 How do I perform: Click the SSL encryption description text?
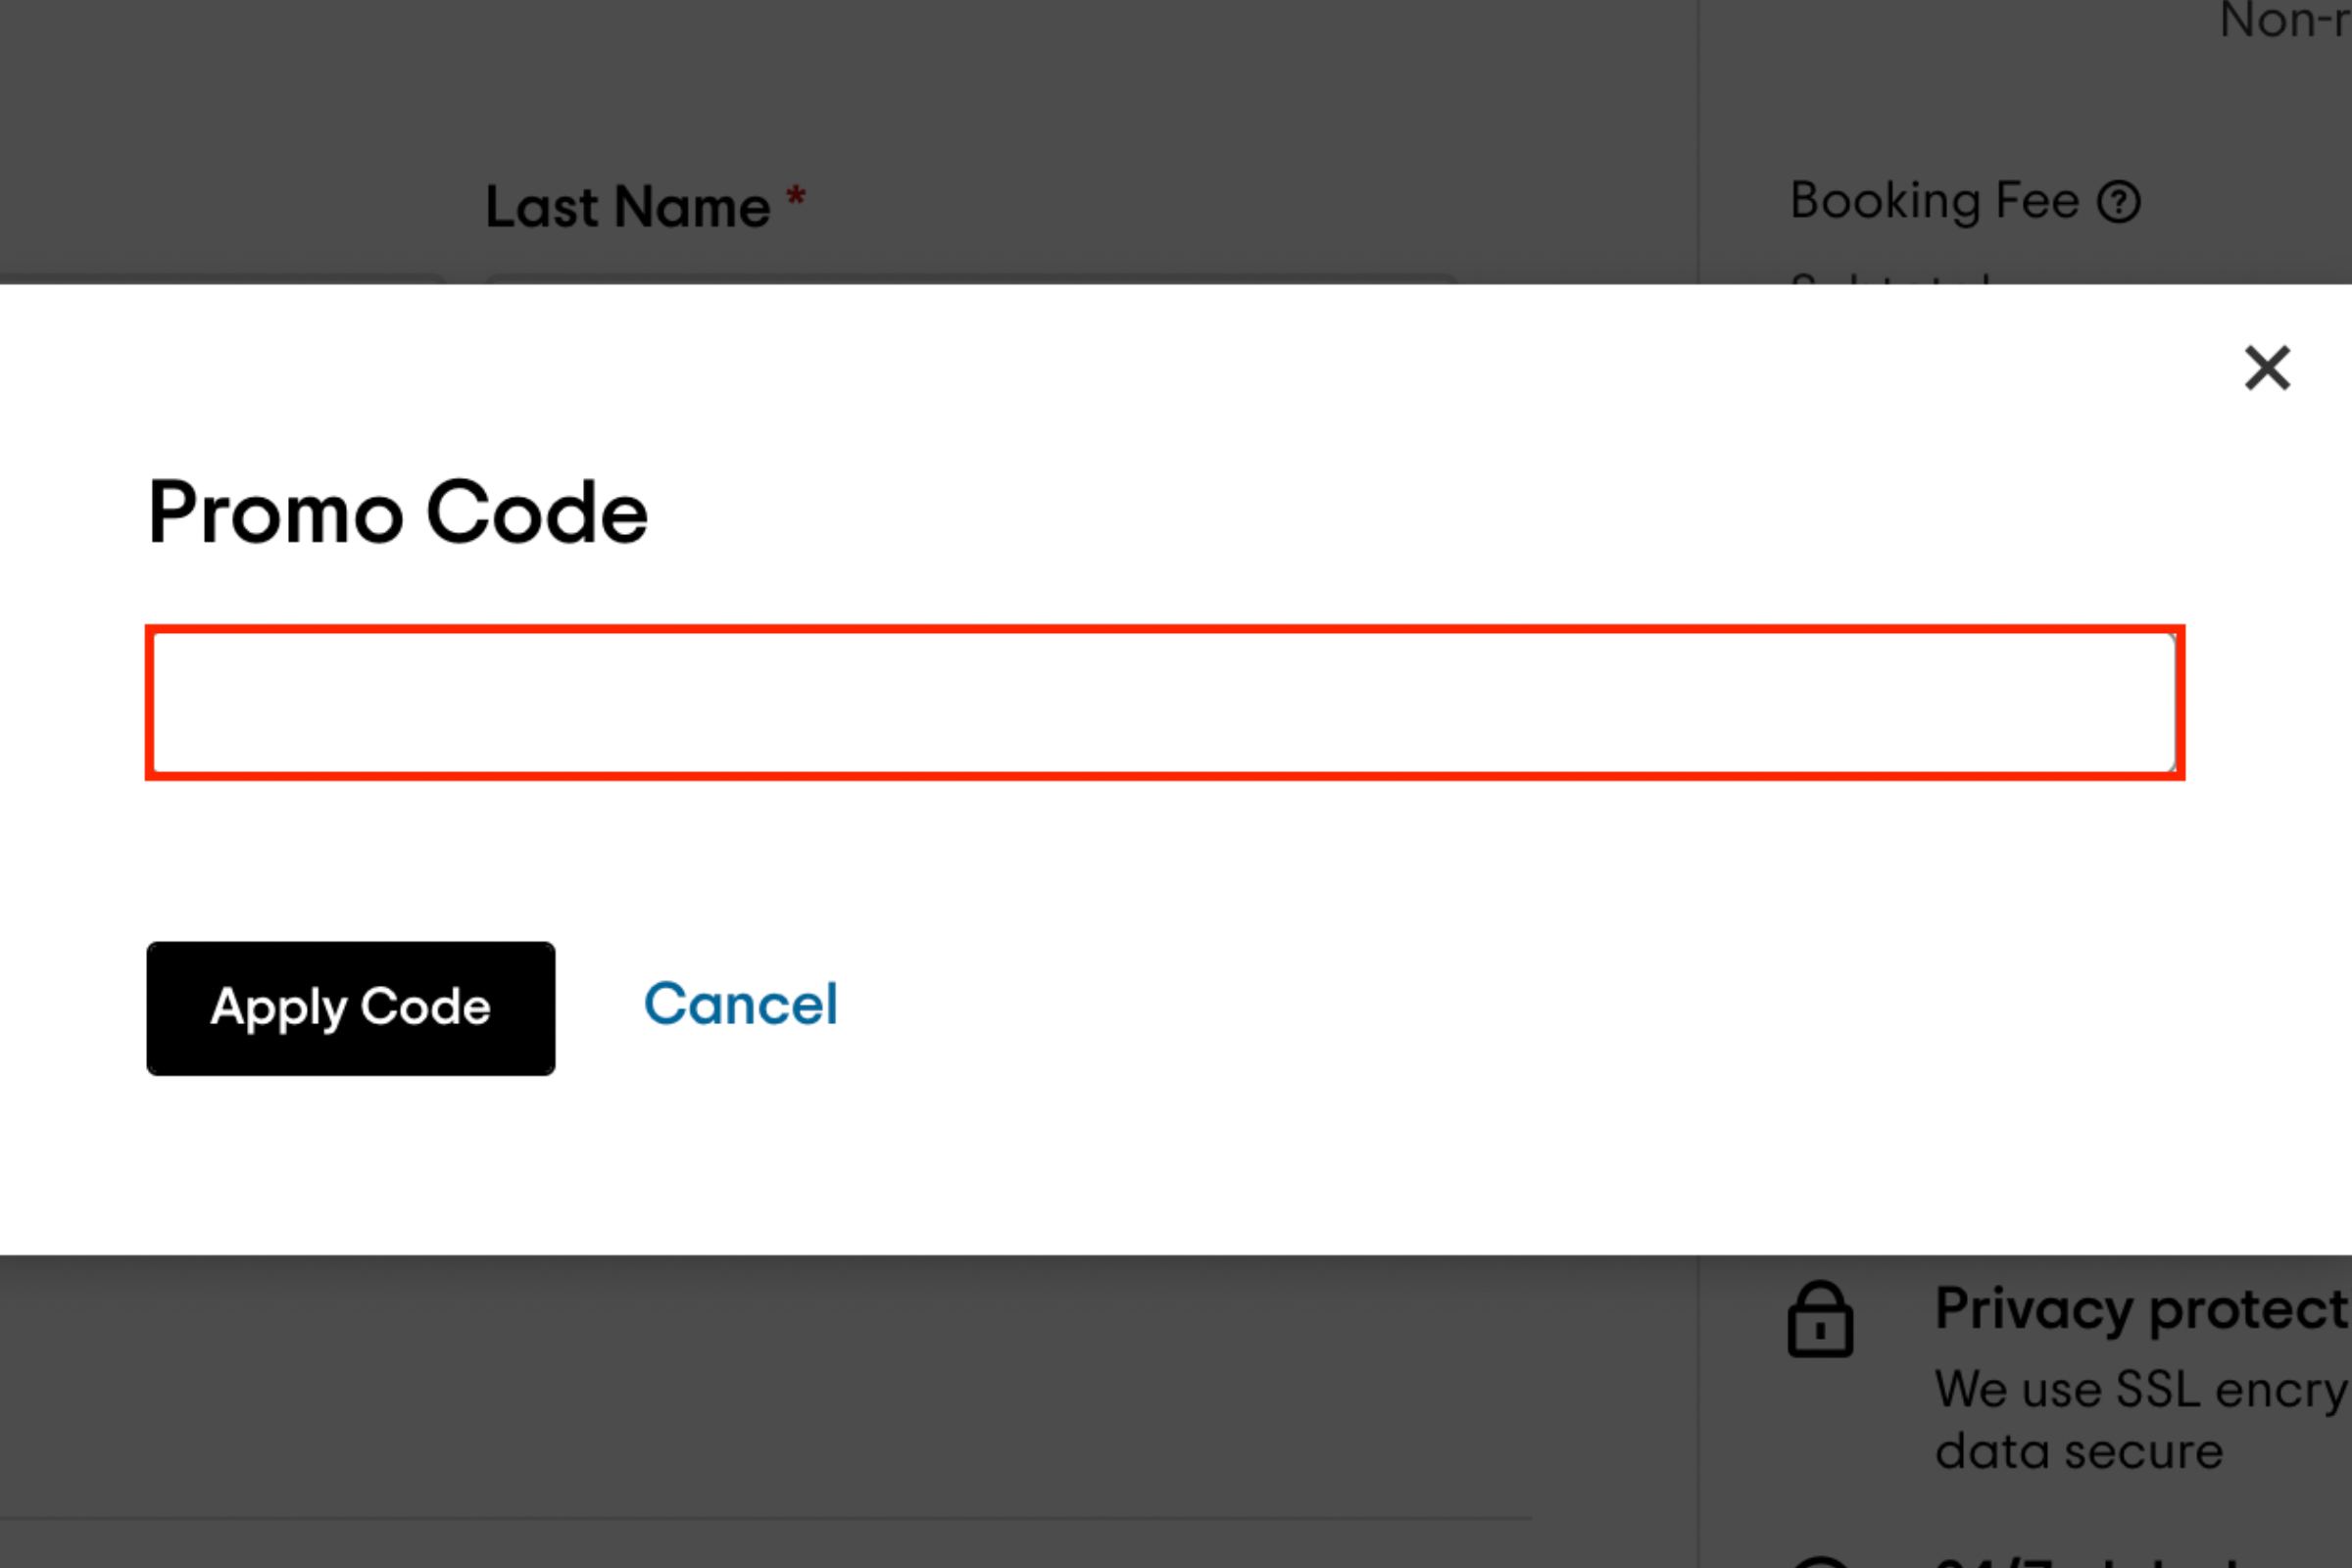pyautogui.click(x=2143, y=1389)
